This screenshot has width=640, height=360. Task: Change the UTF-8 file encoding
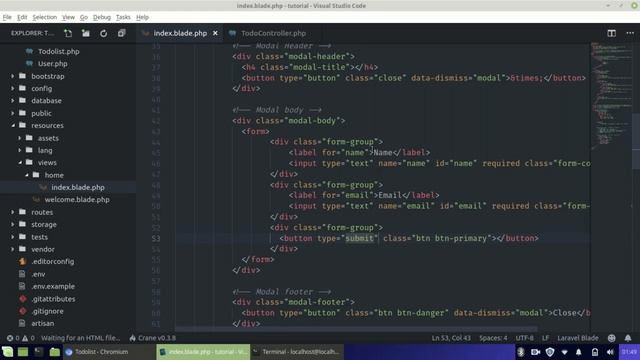tap(524, 338)
